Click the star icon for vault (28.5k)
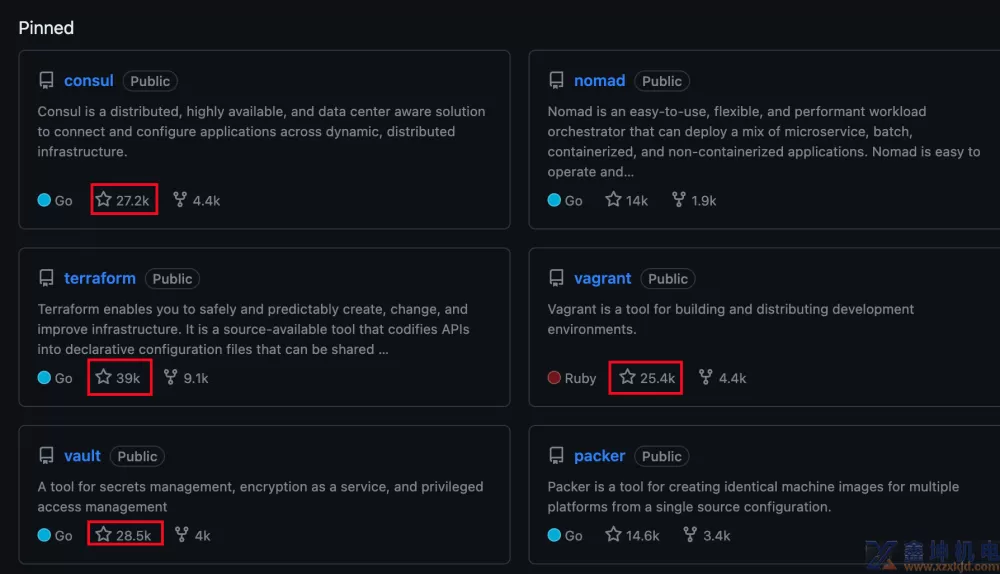Viewport: 1000px width, 574px height. coord(103,534)
